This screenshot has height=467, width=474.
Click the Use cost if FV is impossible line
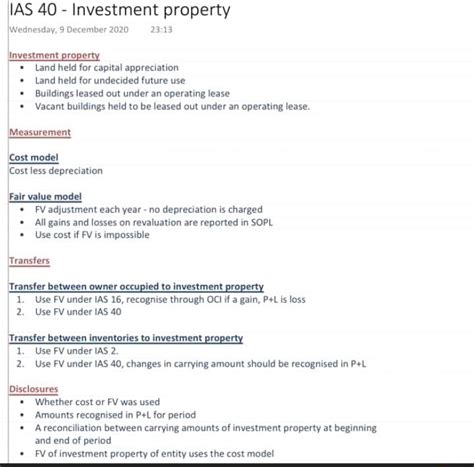point(92,235)
